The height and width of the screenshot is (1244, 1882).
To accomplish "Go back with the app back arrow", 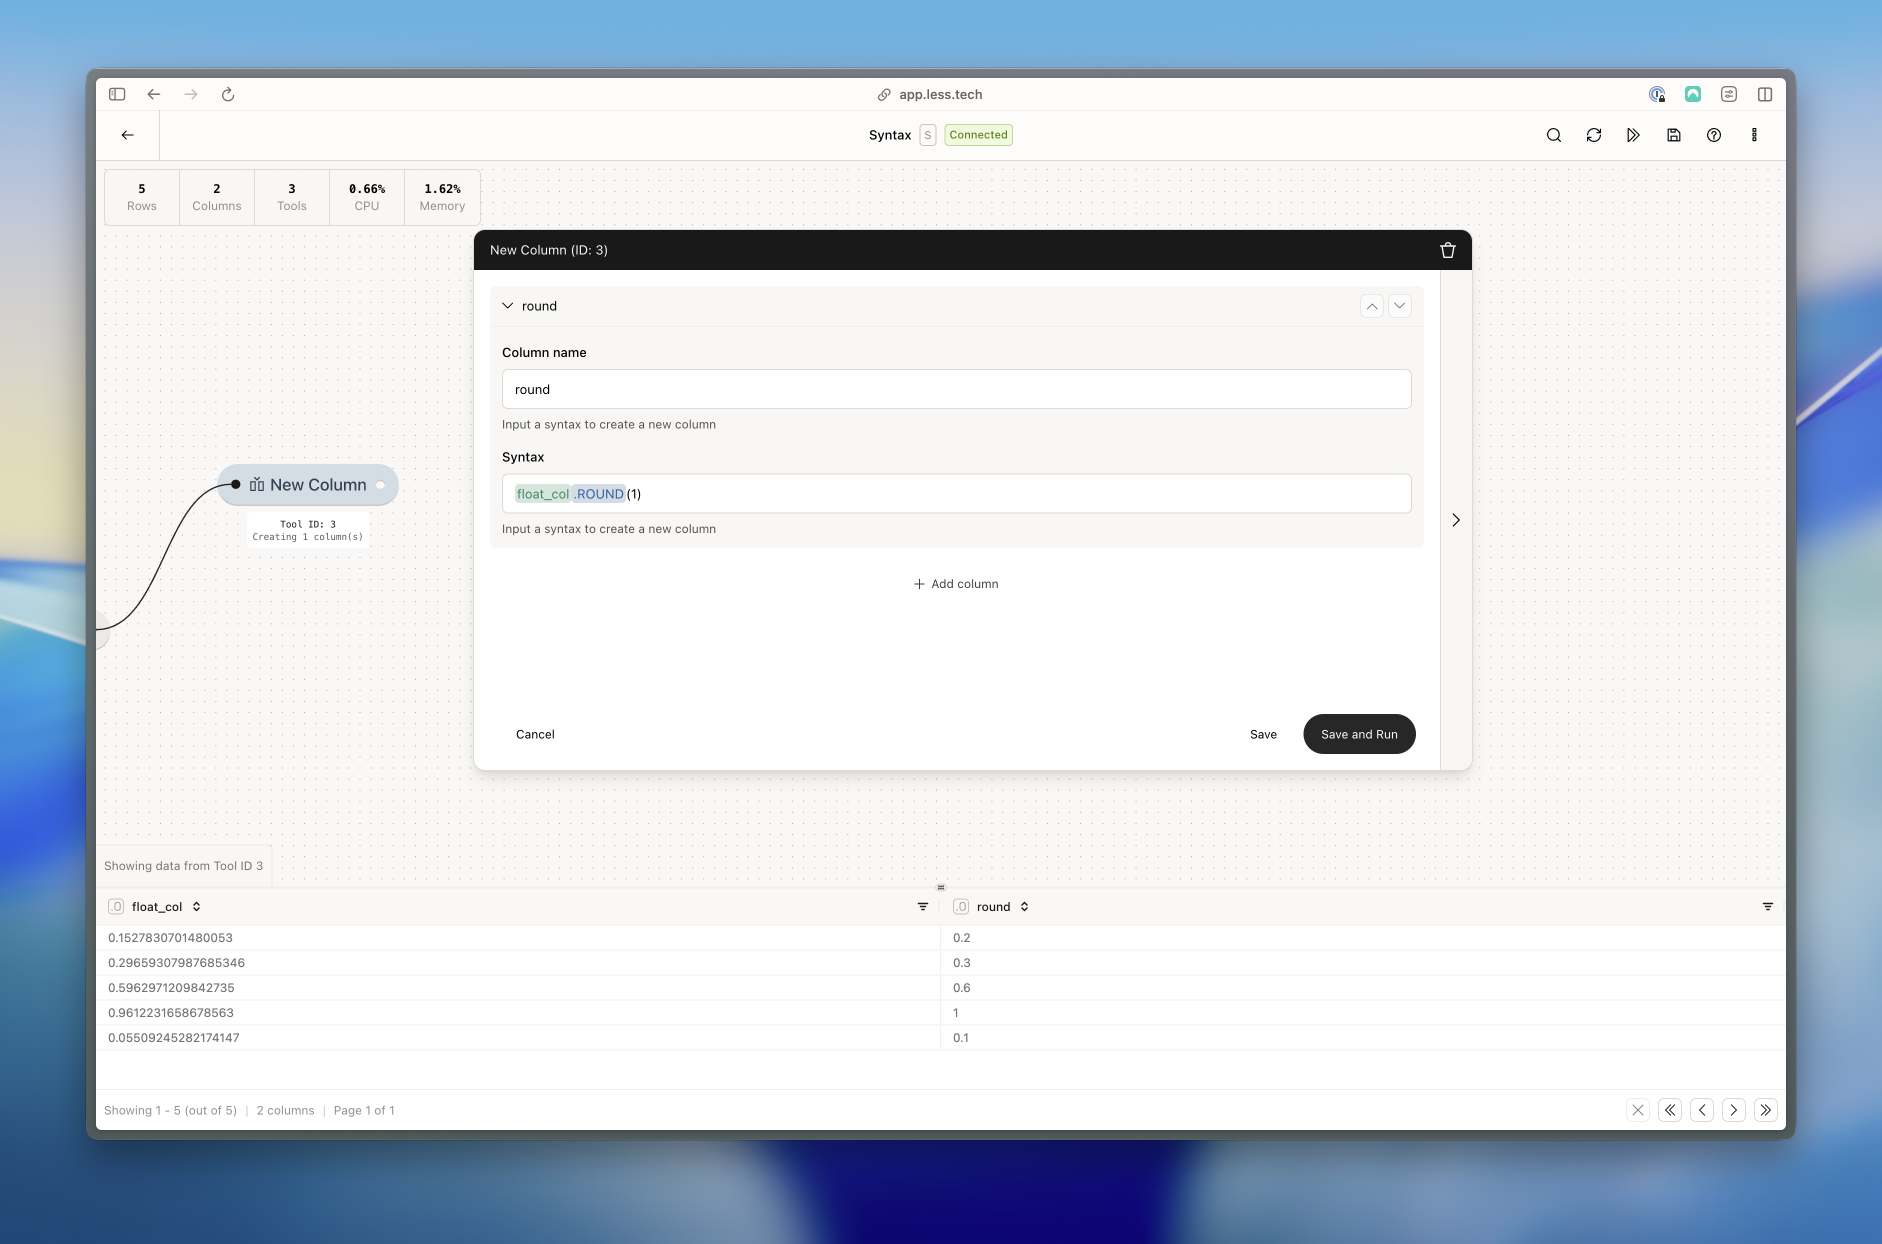I will (x=128, y=135).
